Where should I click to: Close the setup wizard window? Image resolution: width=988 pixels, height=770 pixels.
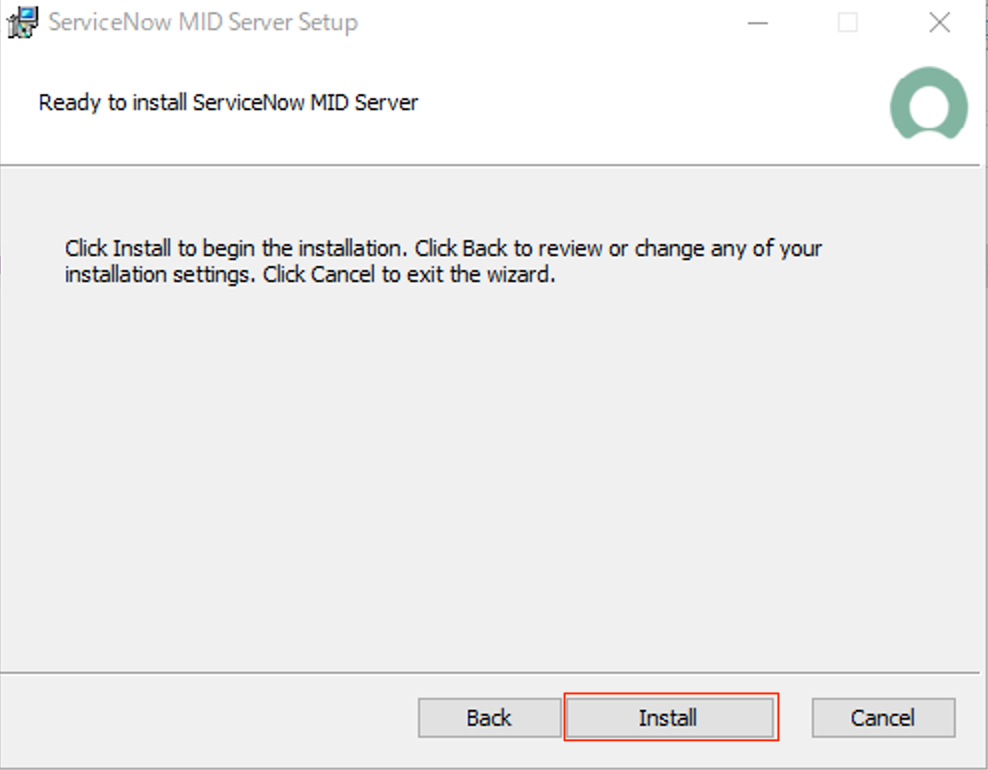click(938, 22)
